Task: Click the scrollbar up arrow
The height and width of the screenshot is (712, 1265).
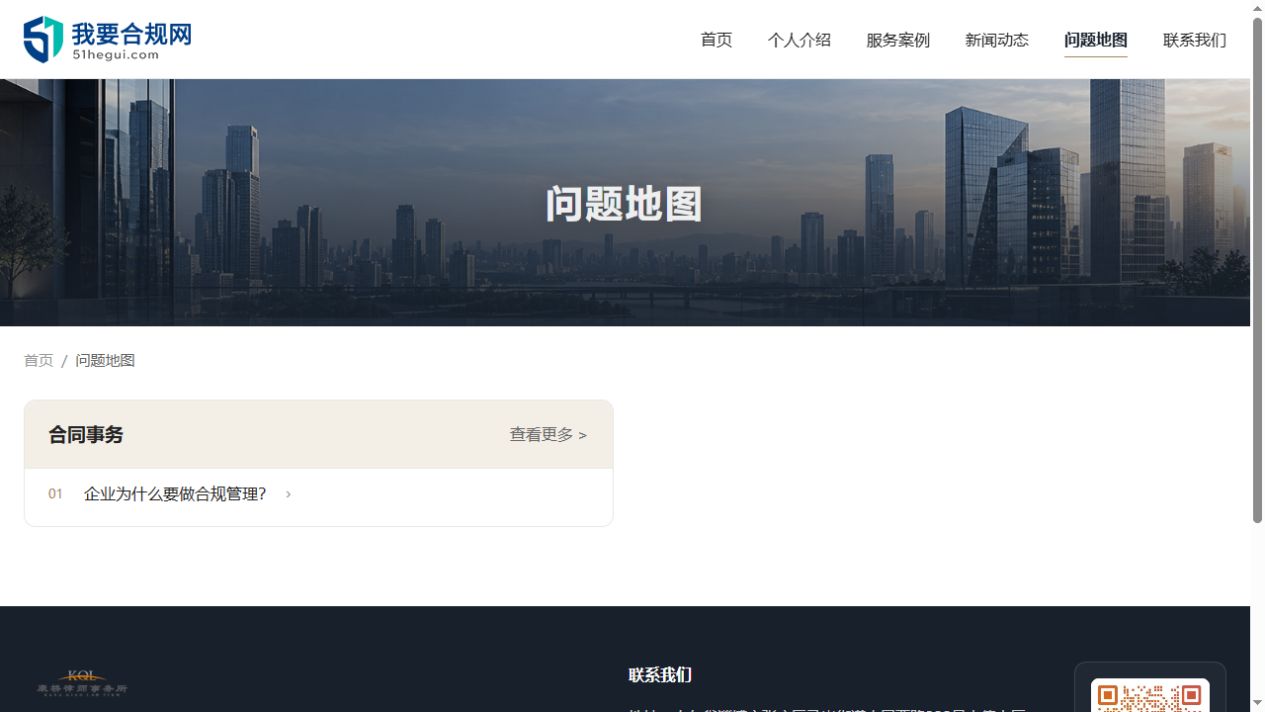Action: [x=1258, y=8]
